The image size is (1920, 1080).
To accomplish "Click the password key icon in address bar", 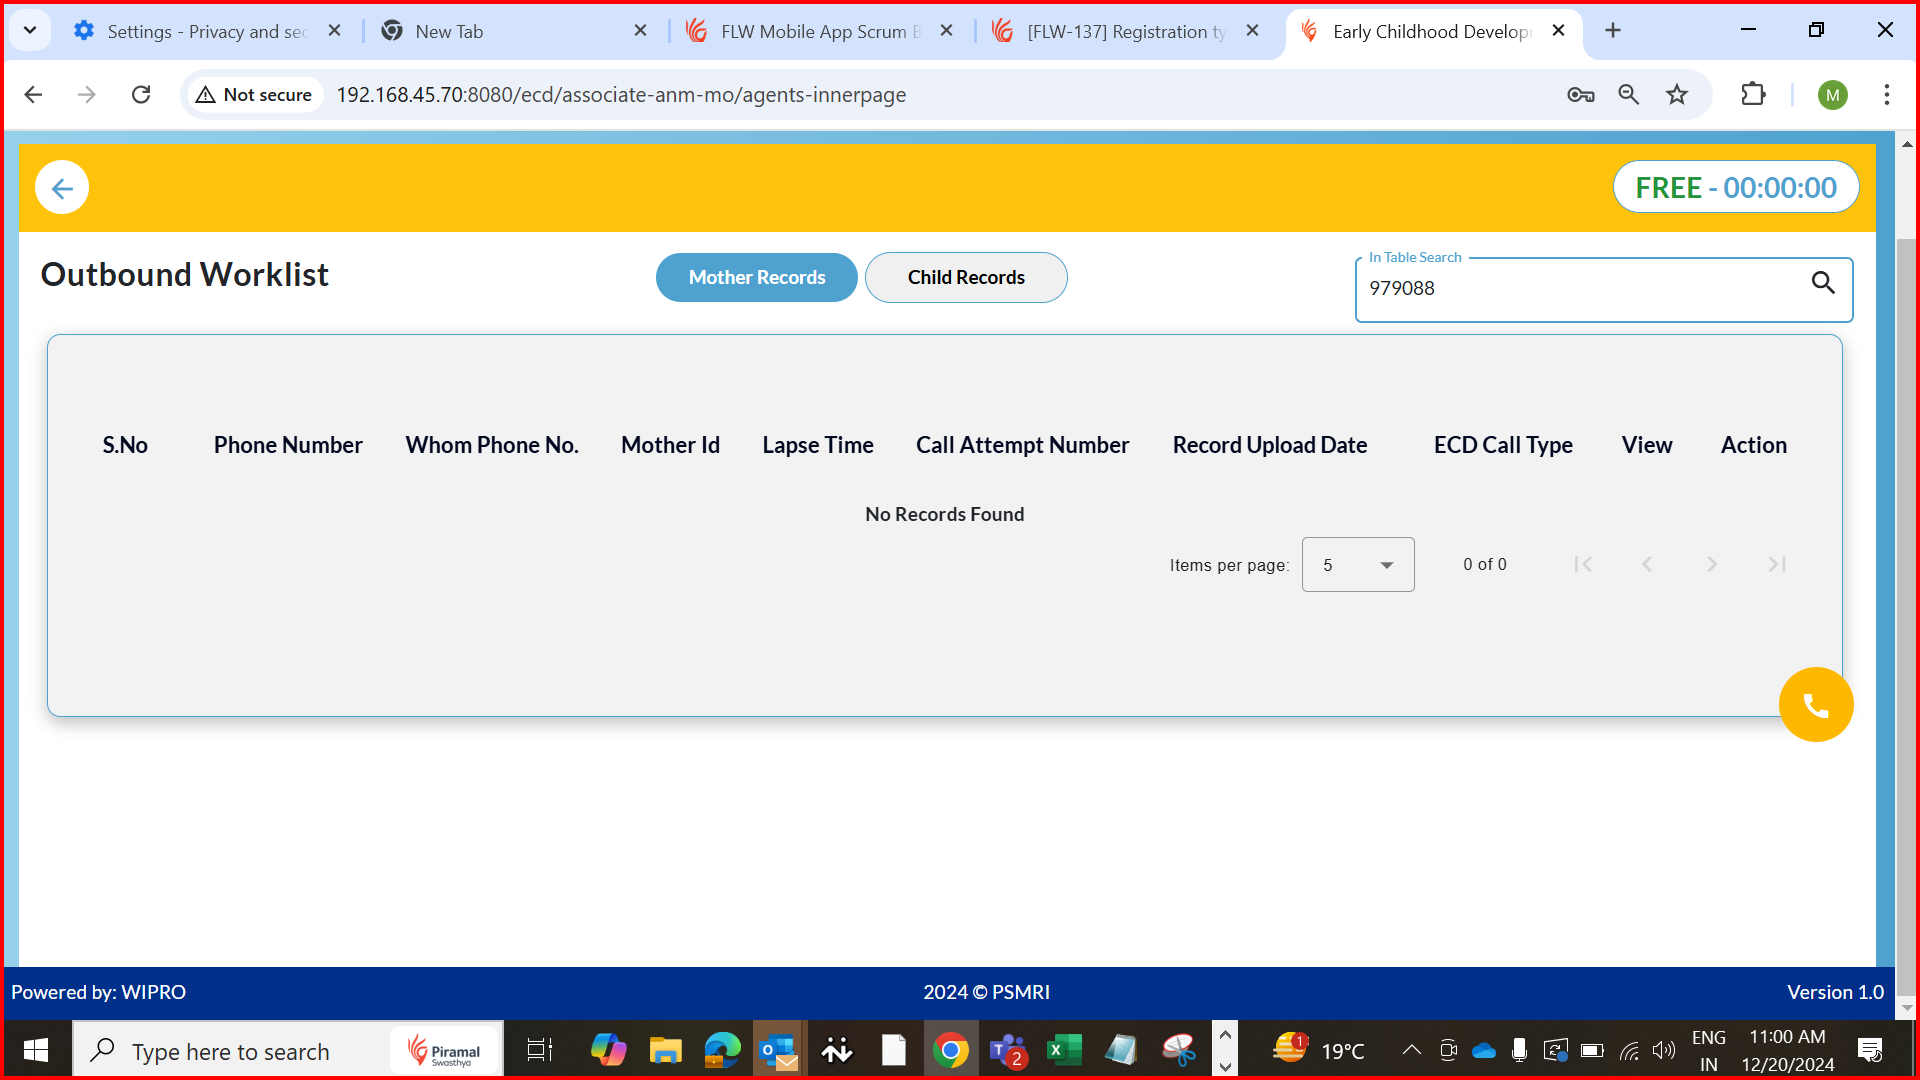I will pos(1580,95).
